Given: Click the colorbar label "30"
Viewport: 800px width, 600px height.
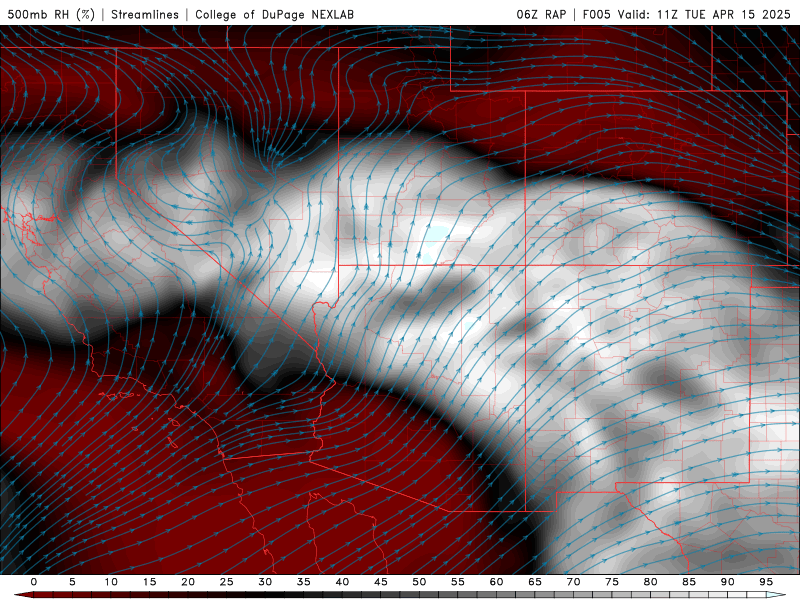Looking at the screenshot, I should (265, 582).
